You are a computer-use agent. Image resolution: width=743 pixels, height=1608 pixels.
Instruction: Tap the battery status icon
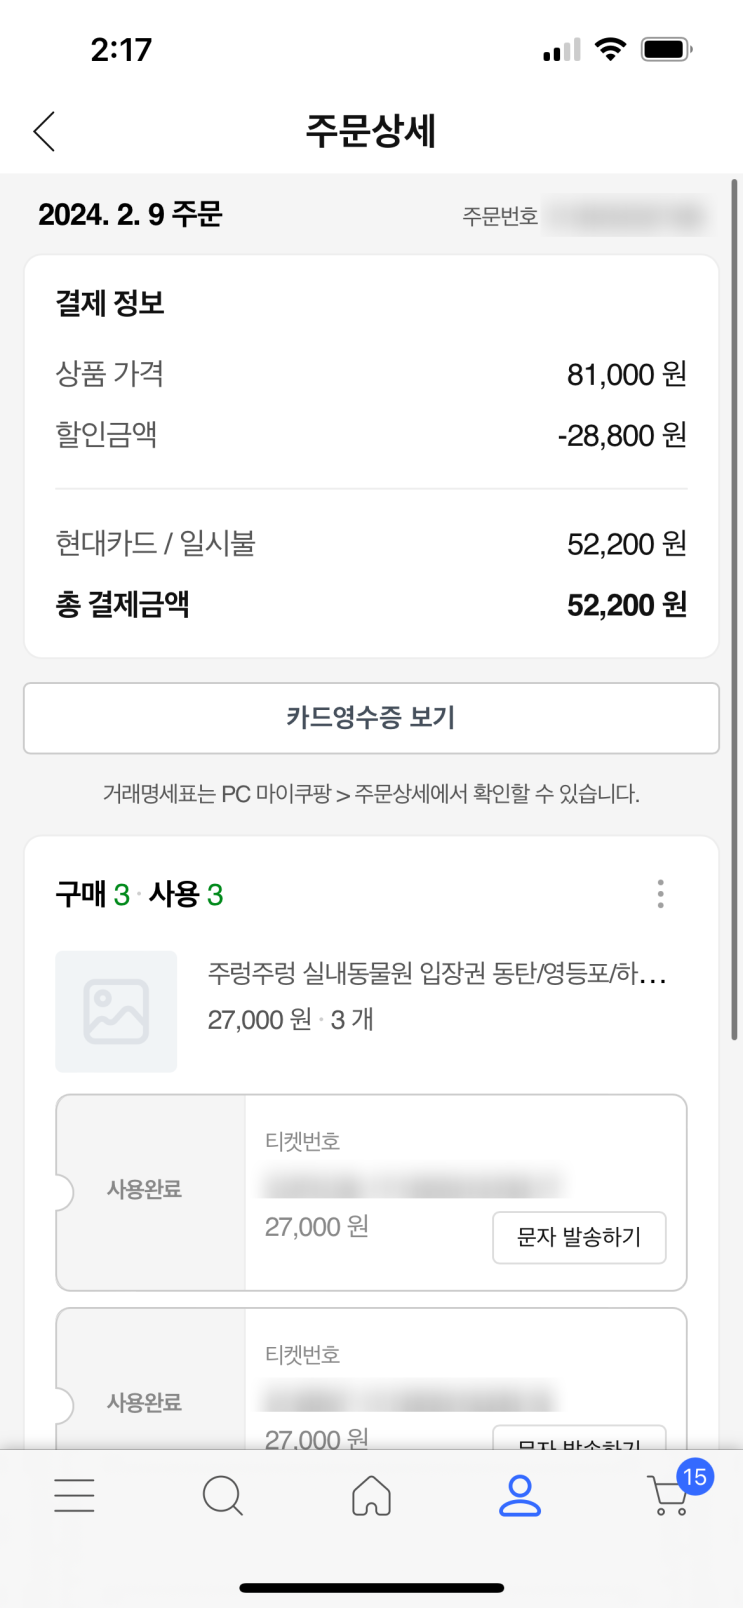click(666, 49)
